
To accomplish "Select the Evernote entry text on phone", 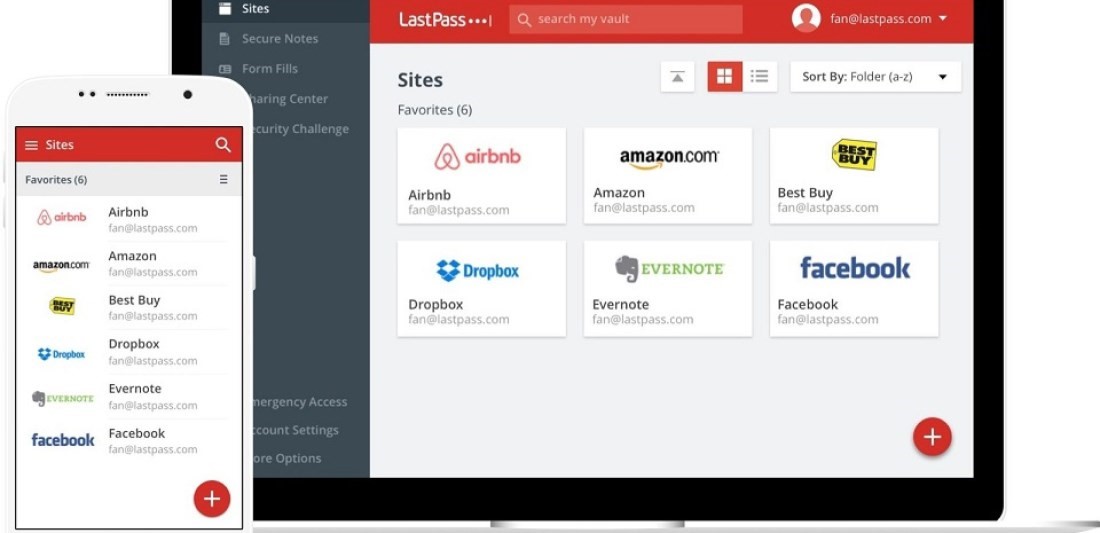I will click(153, 396).
